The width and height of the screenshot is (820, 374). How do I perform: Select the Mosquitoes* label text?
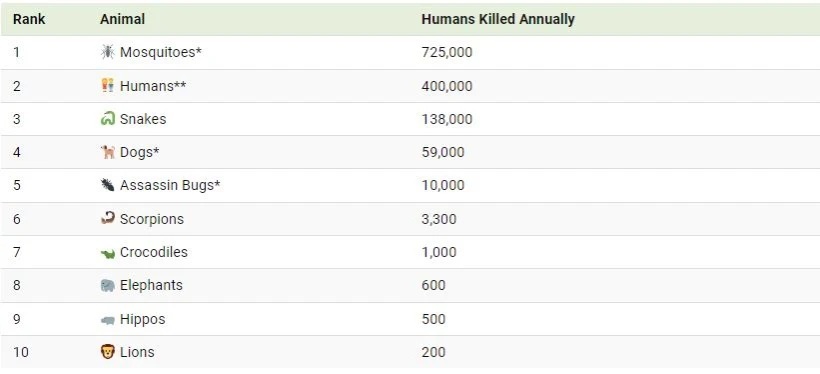161,52
